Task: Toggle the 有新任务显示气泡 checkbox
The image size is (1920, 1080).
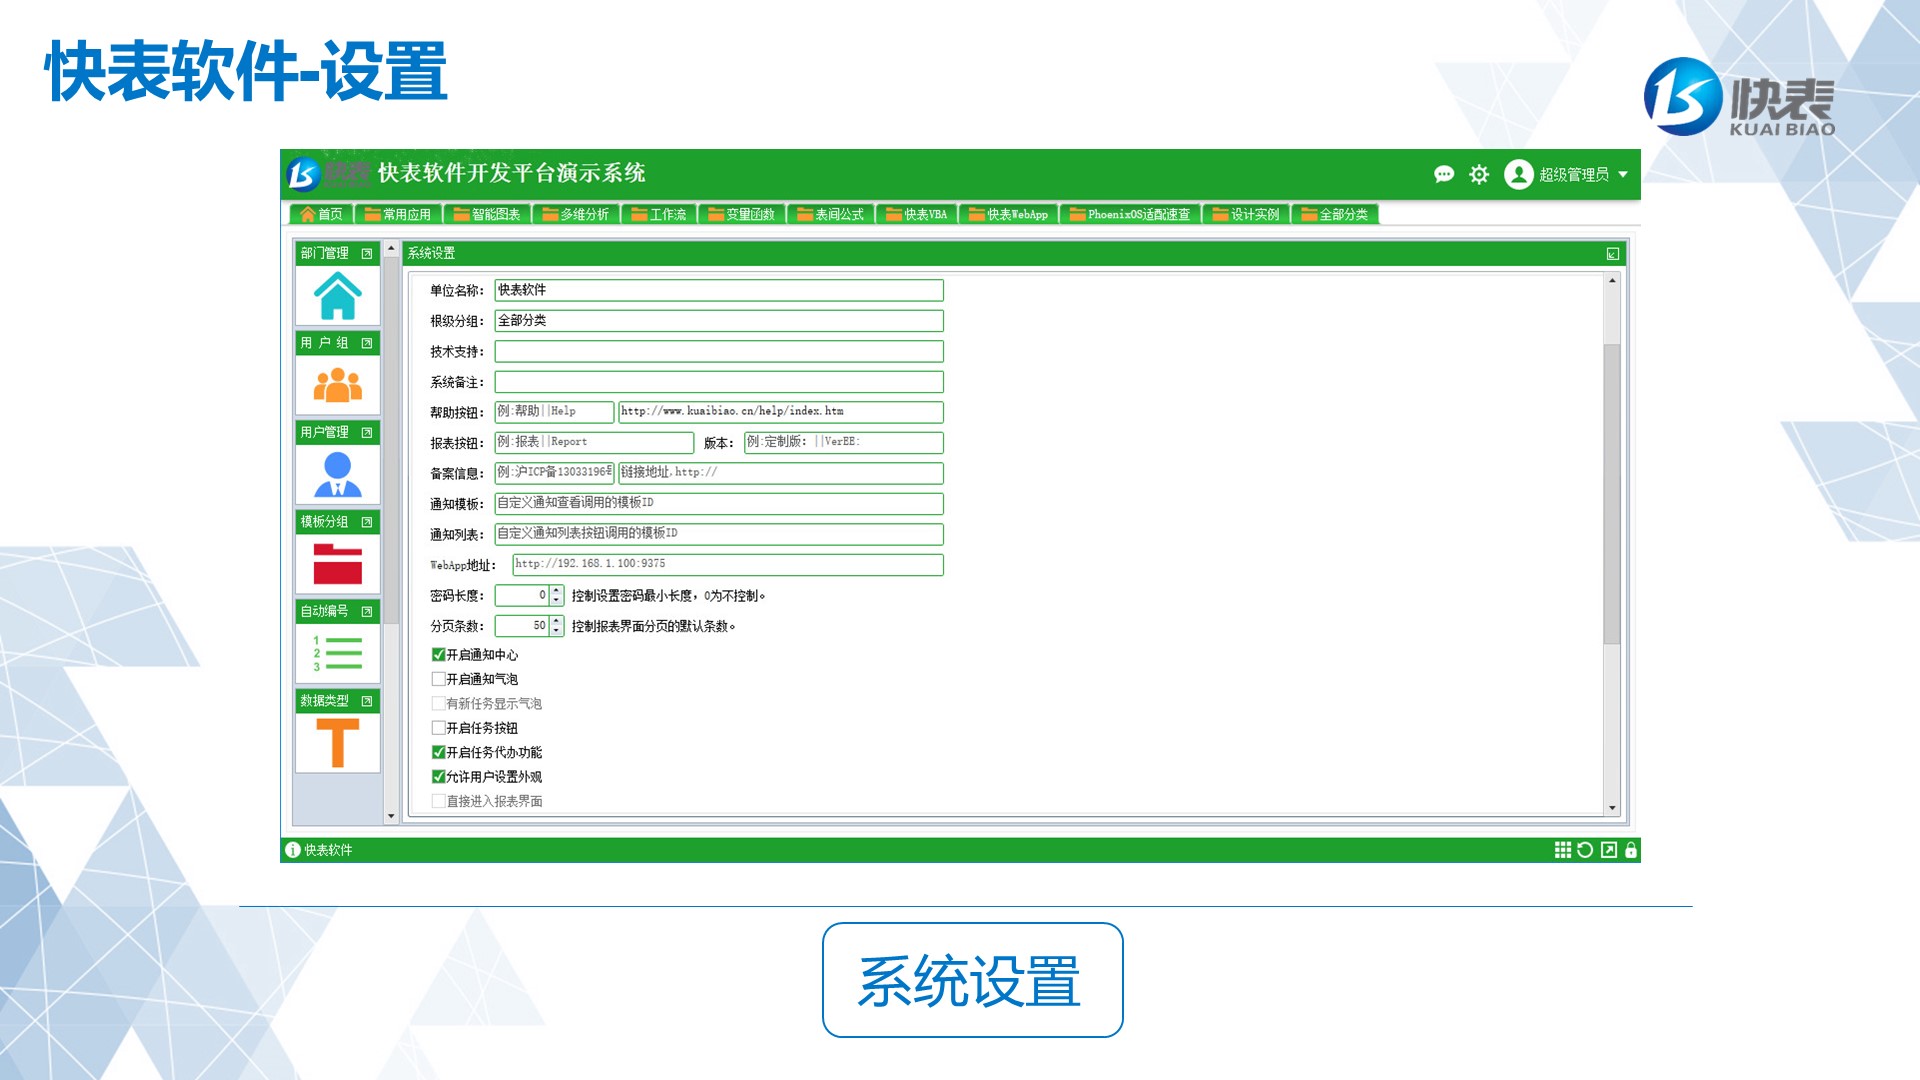Action: tap(438, 704)
